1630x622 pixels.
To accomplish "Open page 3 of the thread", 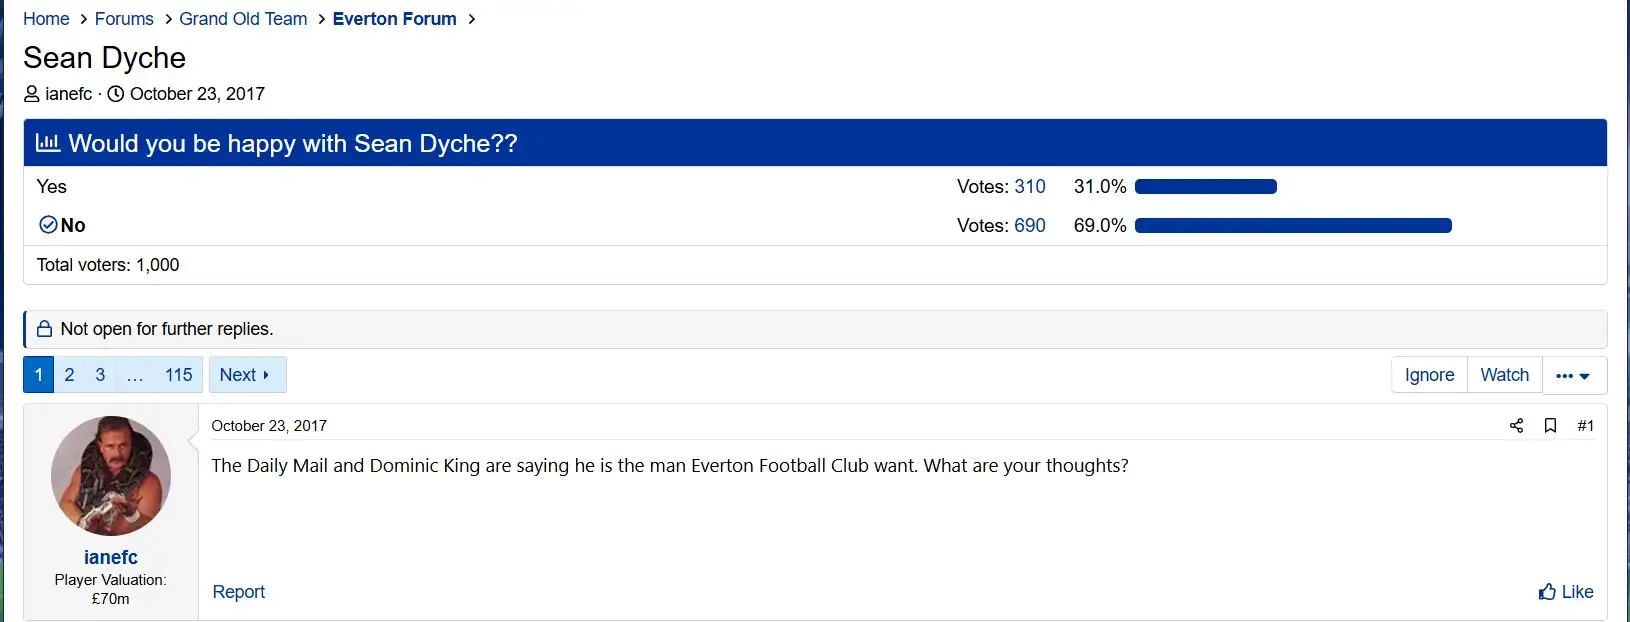I will point(100,375).
